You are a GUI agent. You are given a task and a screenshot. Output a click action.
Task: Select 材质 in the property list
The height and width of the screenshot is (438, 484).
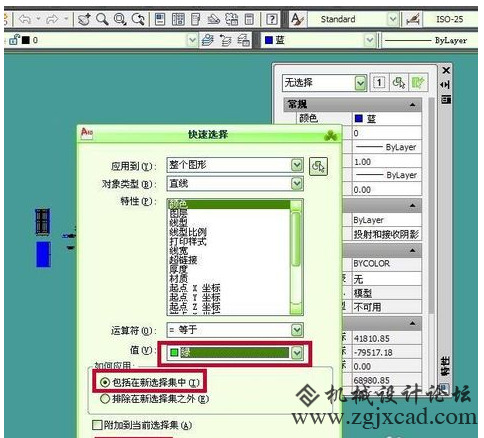click(179, 278)
